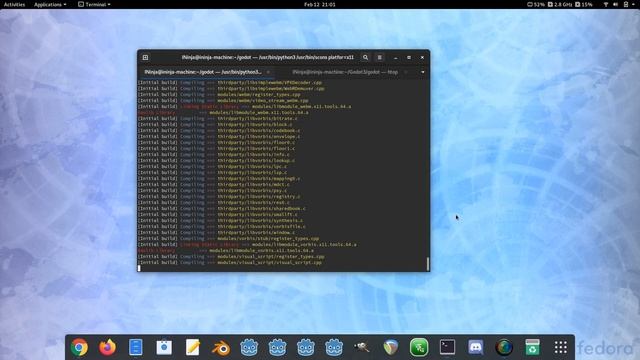Launch GIMP from the dock

362,347
